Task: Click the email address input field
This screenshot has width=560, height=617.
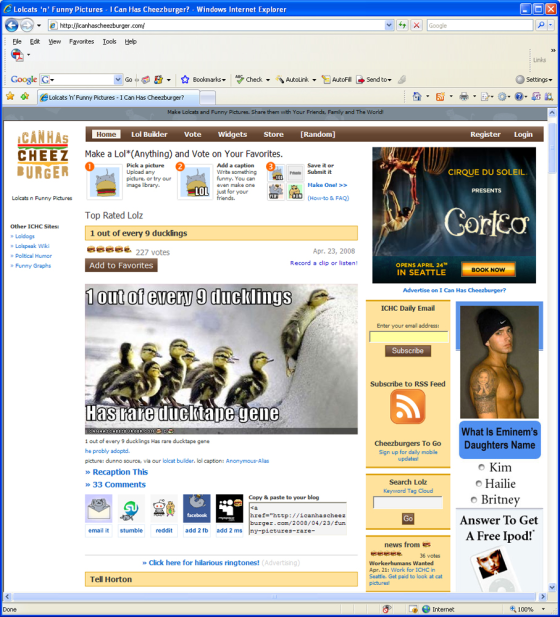Action: 408,337
